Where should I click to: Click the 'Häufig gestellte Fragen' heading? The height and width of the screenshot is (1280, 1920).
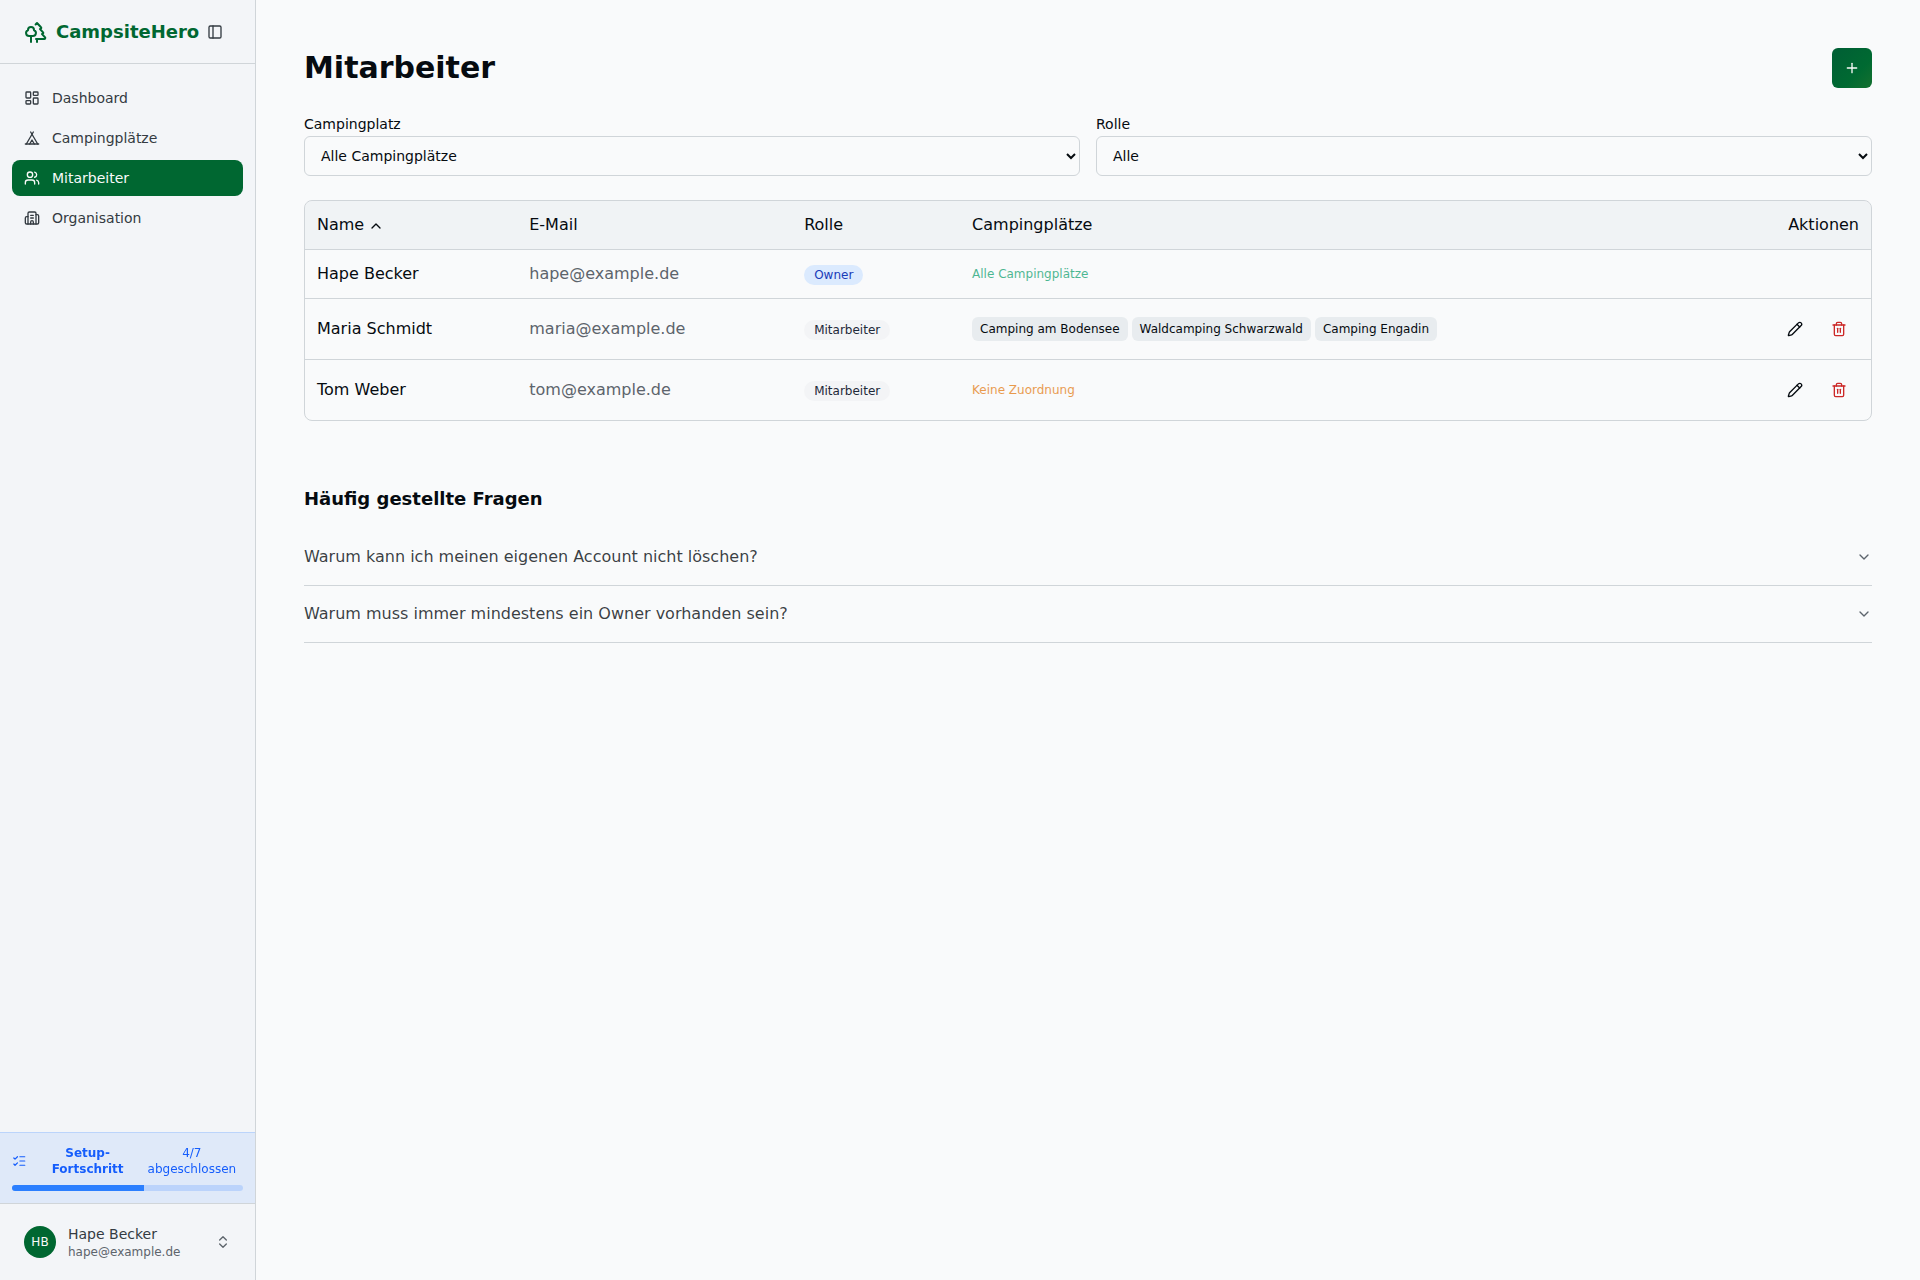pyautogui.click(x=423, y=499)
